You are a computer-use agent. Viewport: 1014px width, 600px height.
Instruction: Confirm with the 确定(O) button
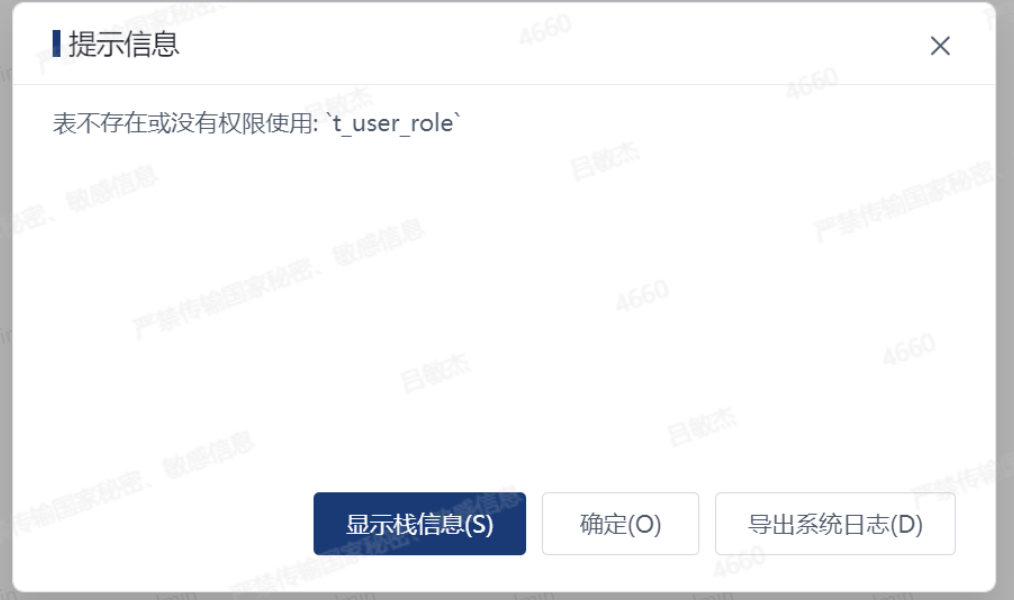(x=620, y=524)
